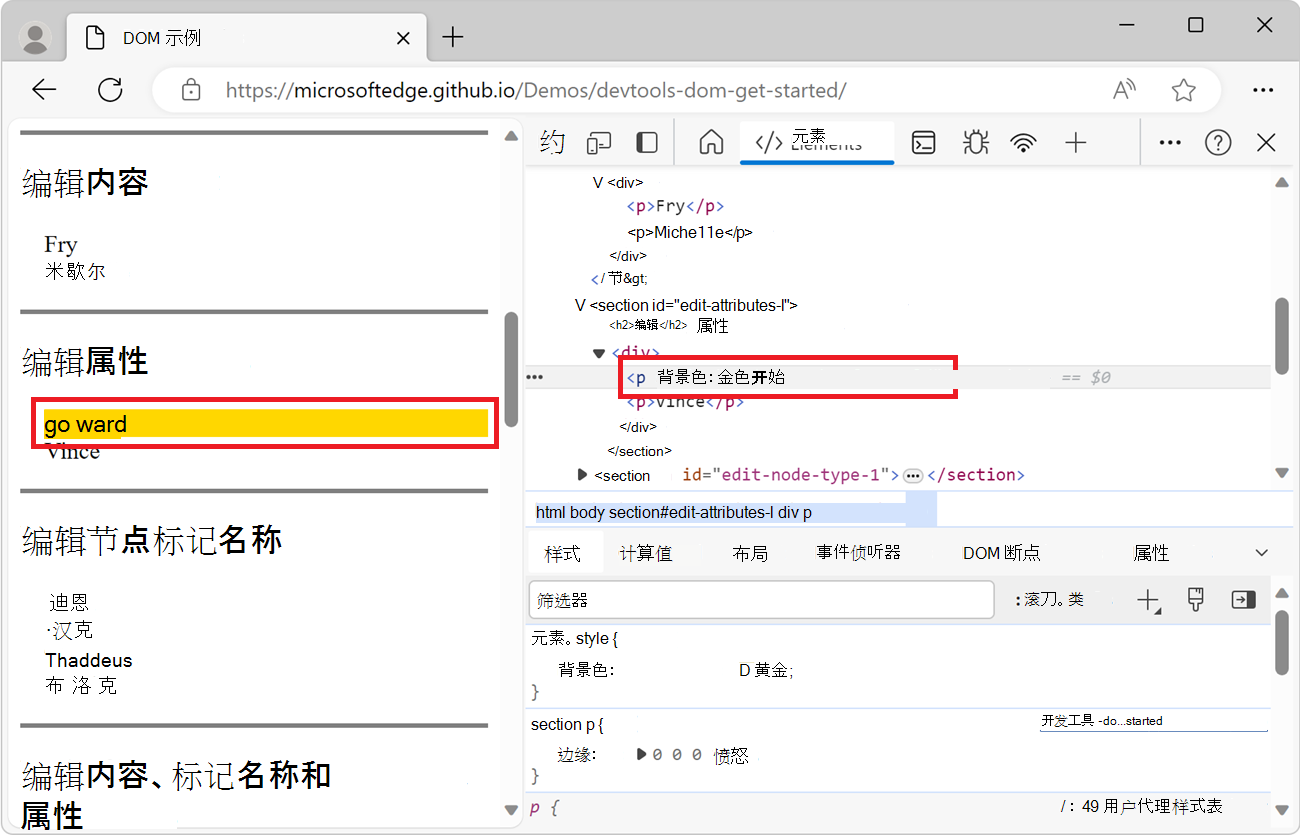Viewport: 1300px width, 835px height.
Task: Click the Thaddeus text on page
Action: 89,660
